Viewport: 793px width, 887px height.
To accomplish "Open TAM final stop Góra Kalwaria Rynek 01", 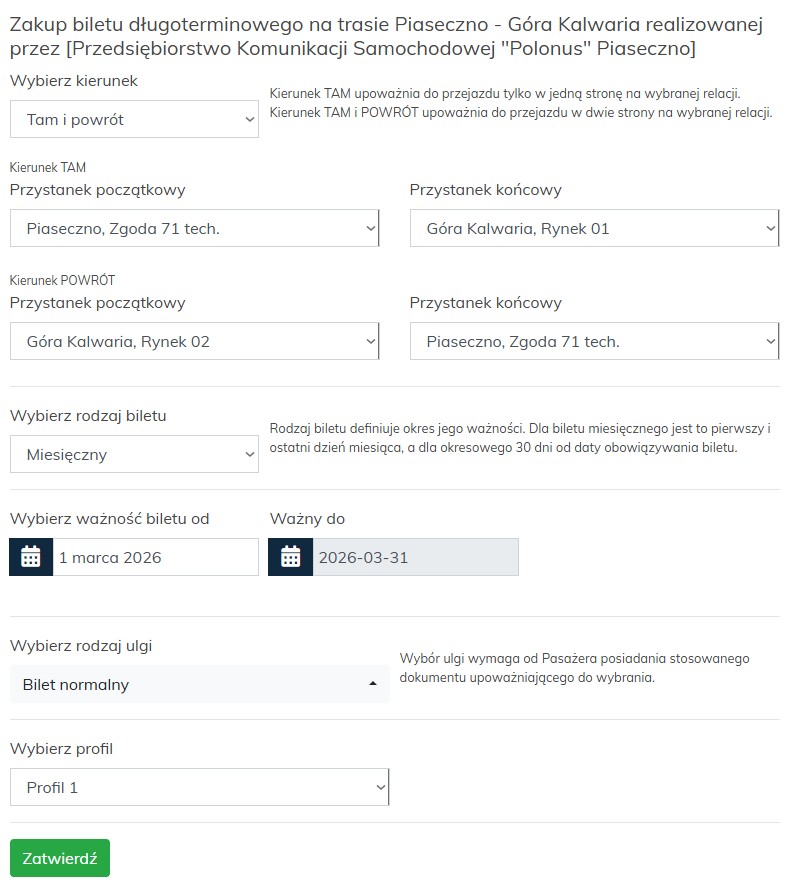I will click(594, 229).
